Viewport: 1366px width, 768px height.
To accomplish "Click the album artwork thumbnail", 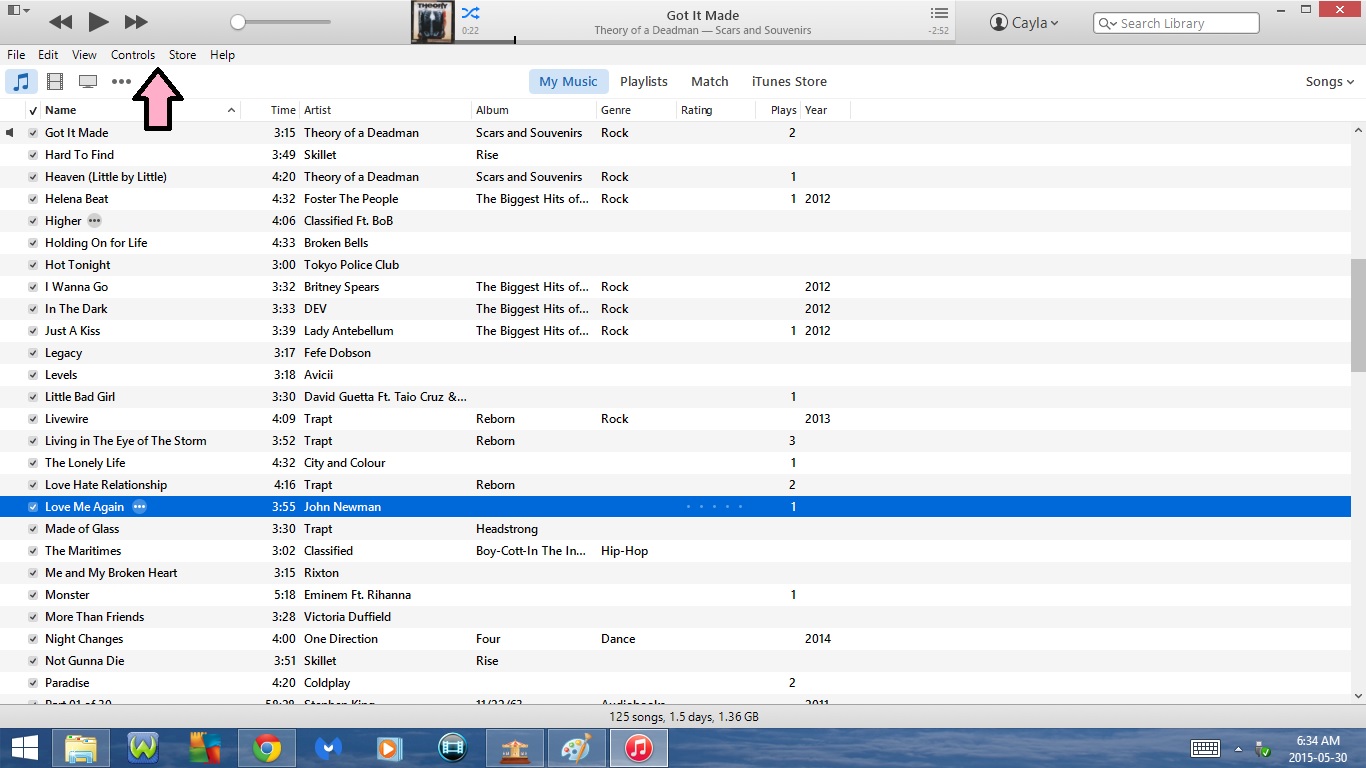I will 433,22.
